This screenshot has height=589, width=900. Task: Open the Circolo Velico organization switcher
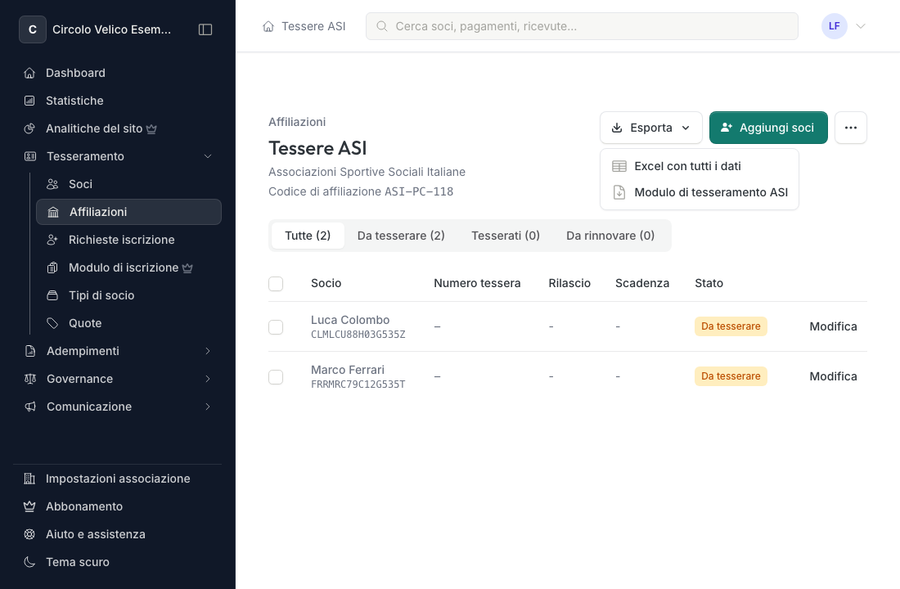96,29
